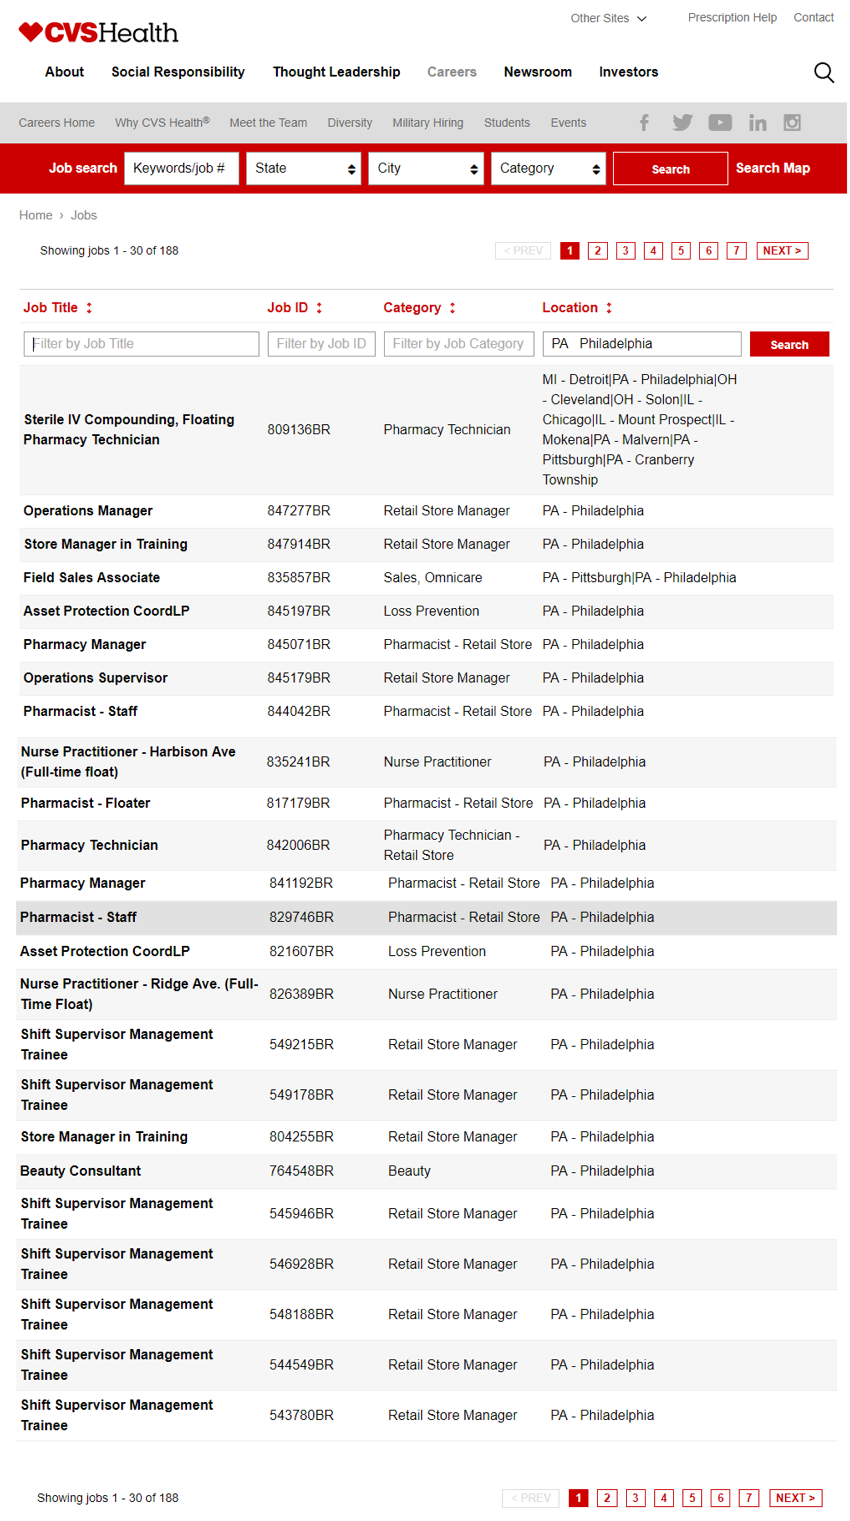Open the site search magnifier icon
The height and width of the screenshot is (1521, 850).
pyautogui.click(x=823, y=72)
